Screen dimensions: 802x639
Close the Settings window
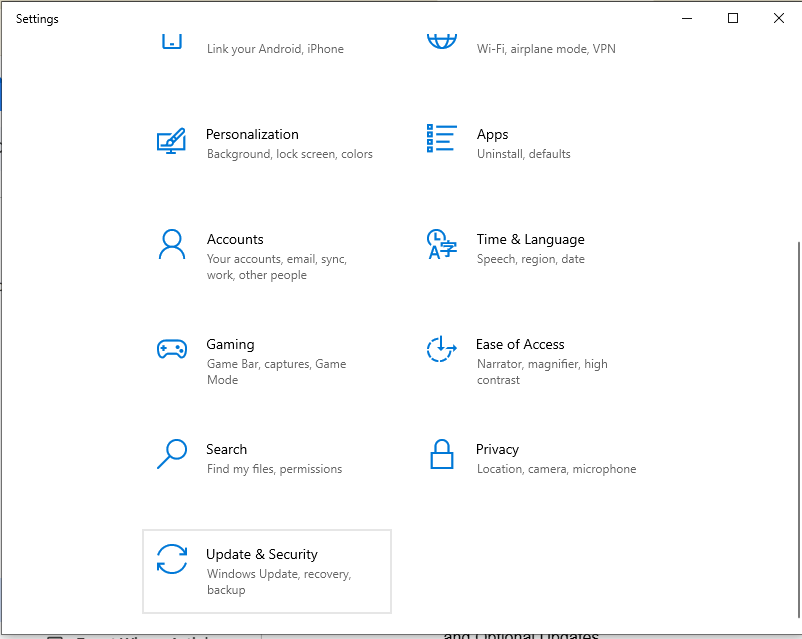tap(779, 18)
